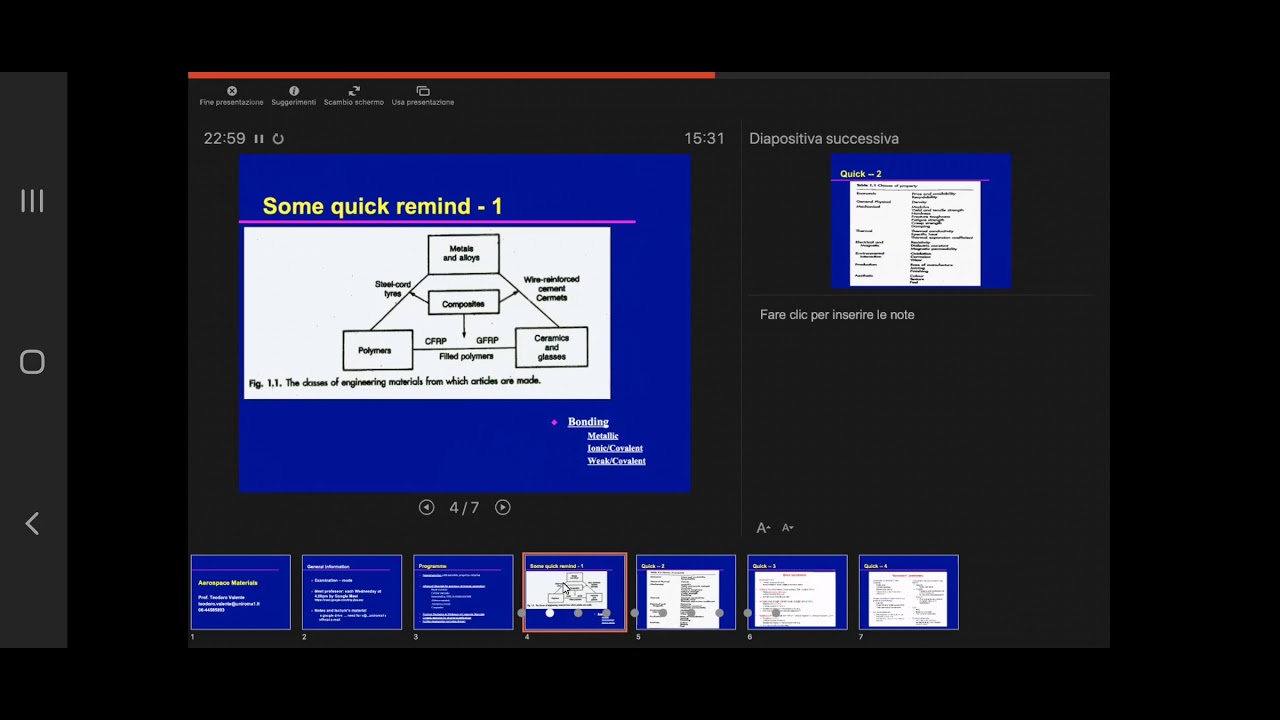1280x720 pixels.
Task: Advance to next slide arrow
Action: (503, 508)
